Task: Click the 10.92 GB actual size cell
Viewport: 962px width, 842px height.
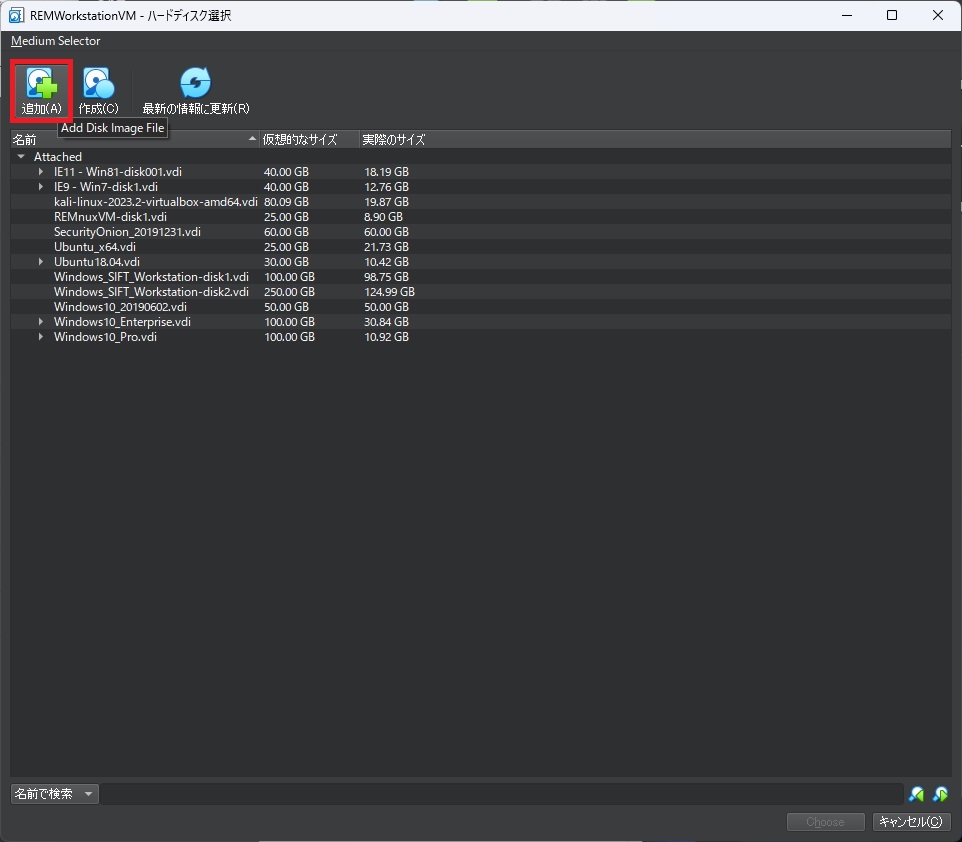Action: click(x=387, y=337)
